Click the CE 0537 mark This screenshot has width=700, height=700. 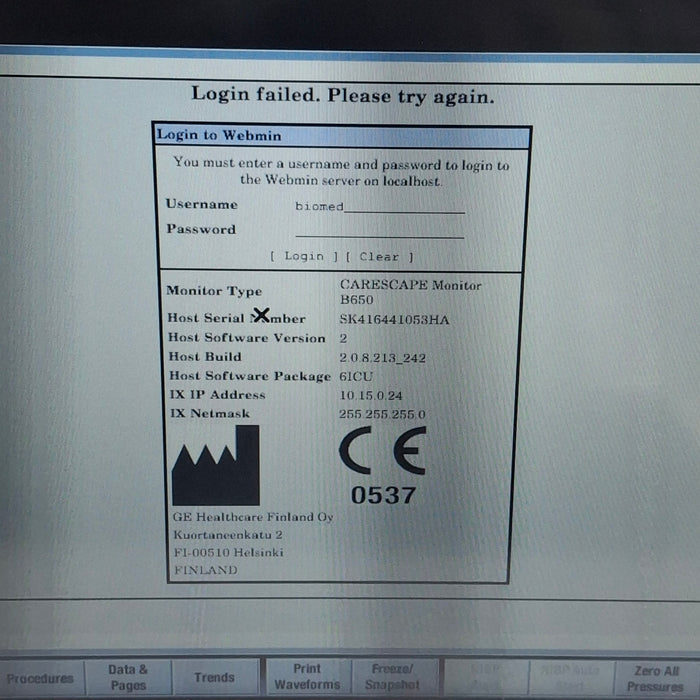(x=383, y=466)
